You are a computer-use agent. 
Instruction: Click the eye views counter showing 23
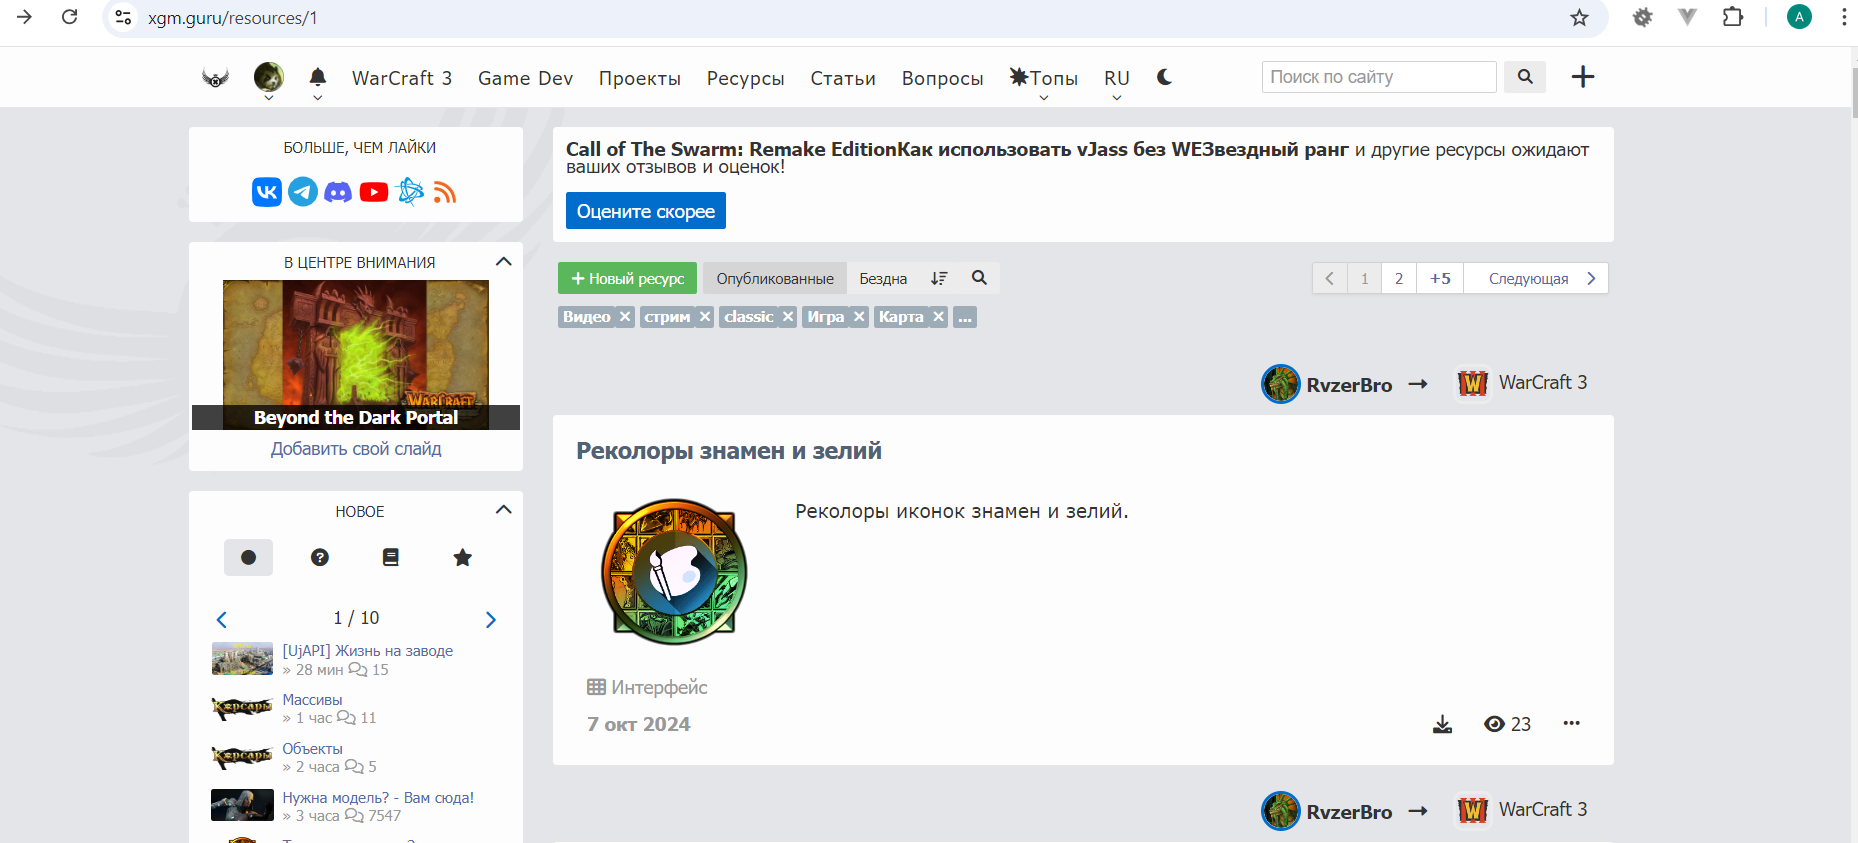tap(1507, 724)
